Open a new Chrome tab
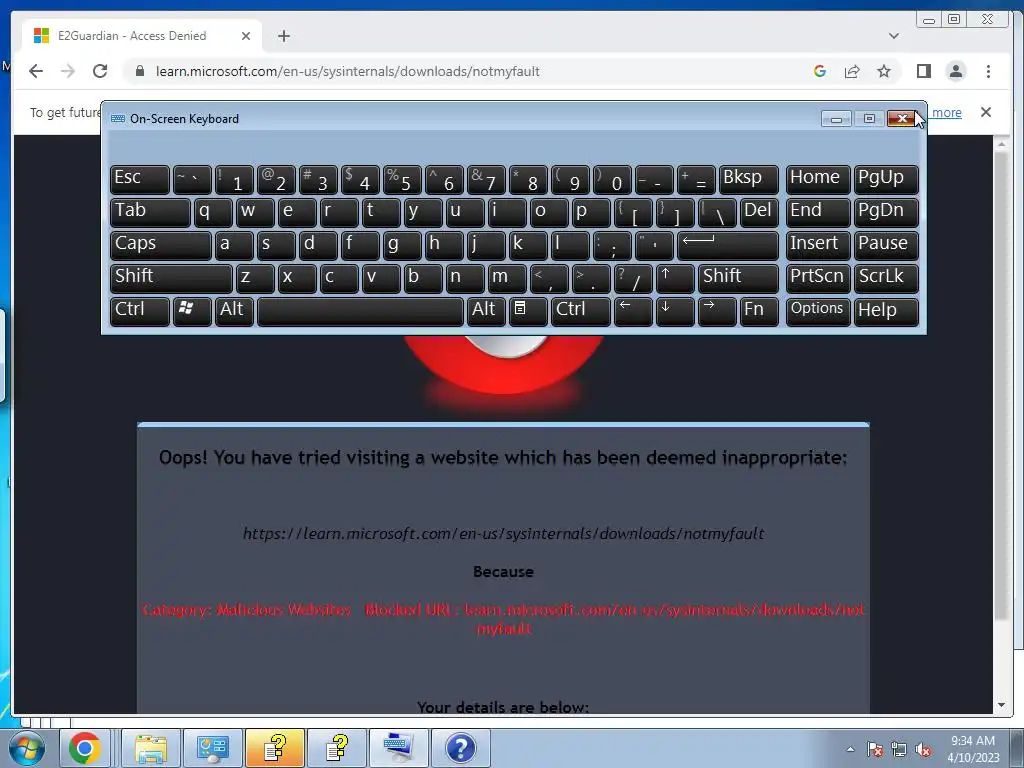The image size is (1024, 768). pyautogui.click(x=283, y=36)
